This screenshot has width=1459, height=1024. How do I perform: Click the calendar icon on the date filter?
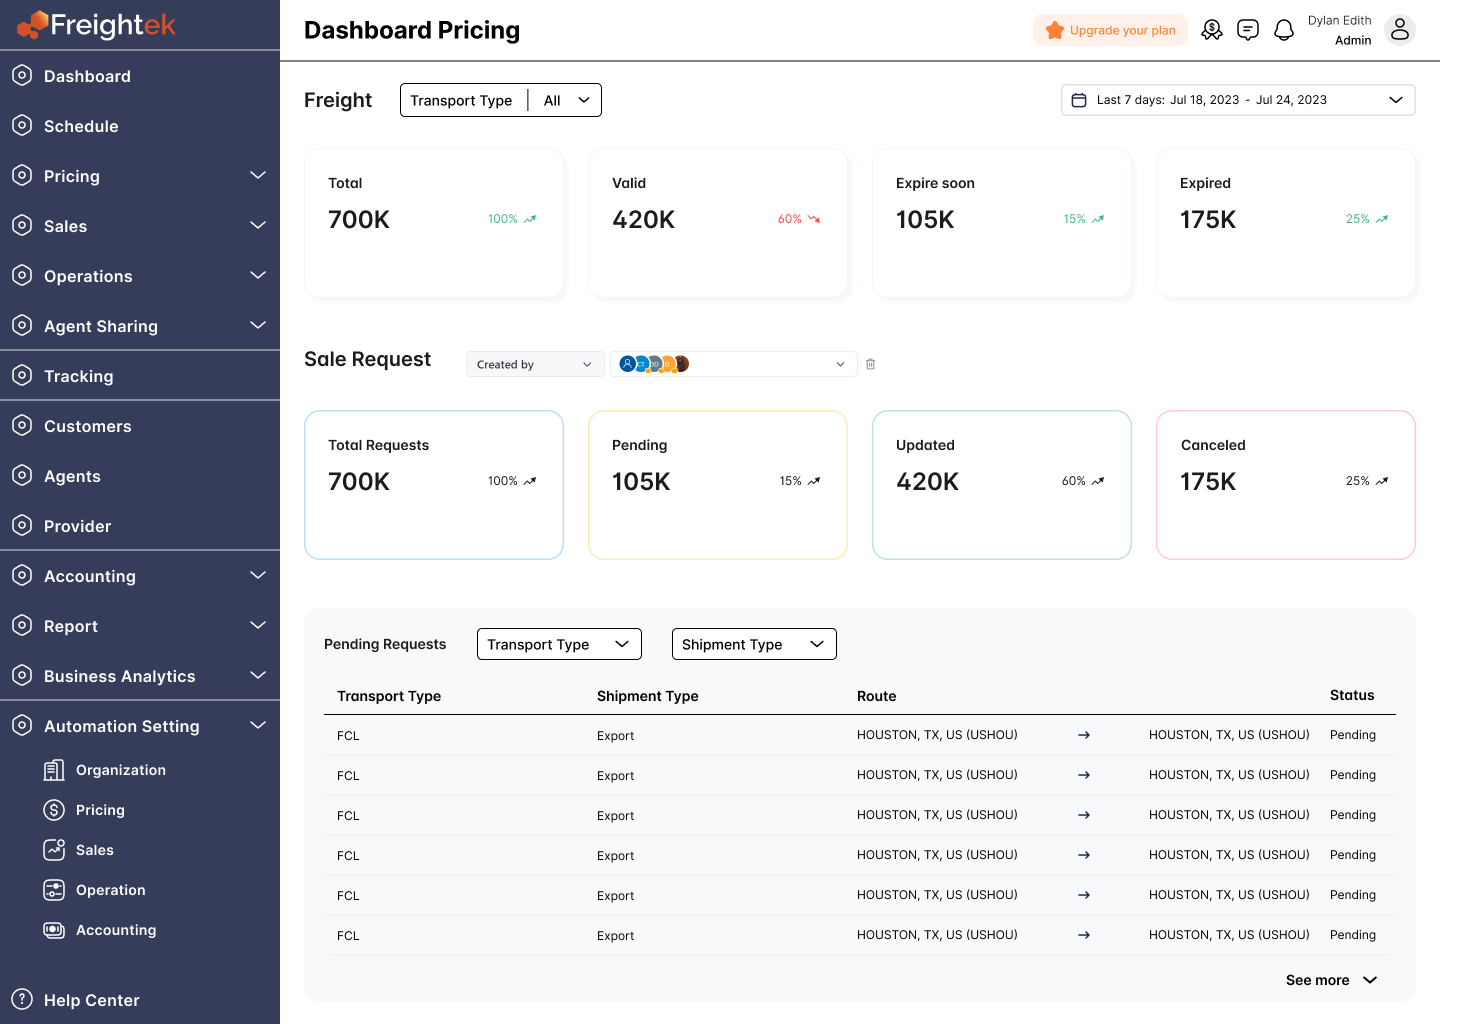(x=1080, y=100)
